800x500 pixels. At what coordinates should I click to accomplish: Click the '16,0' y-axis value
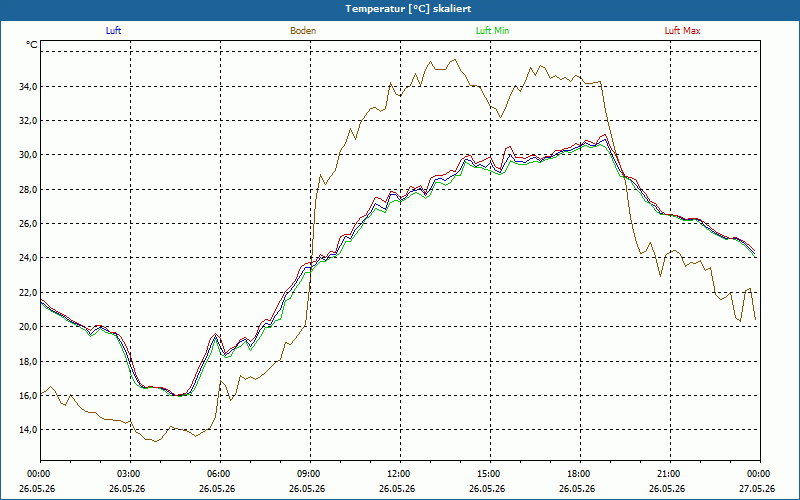pos(28,396)
